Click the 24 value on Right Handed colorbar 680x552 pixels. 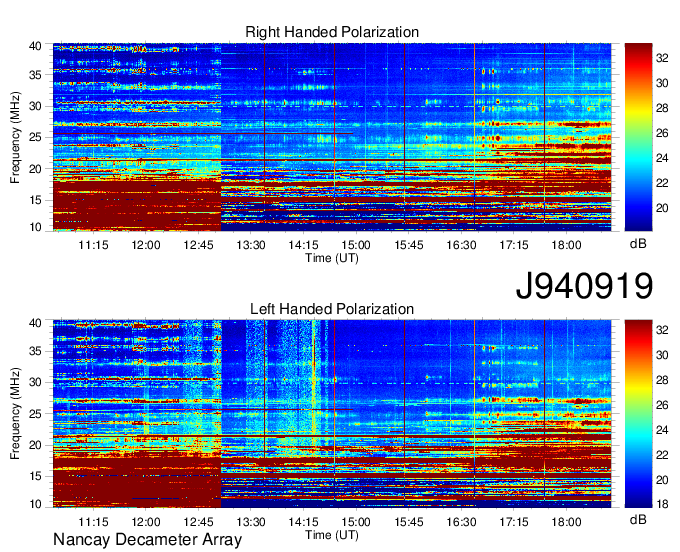662,158
